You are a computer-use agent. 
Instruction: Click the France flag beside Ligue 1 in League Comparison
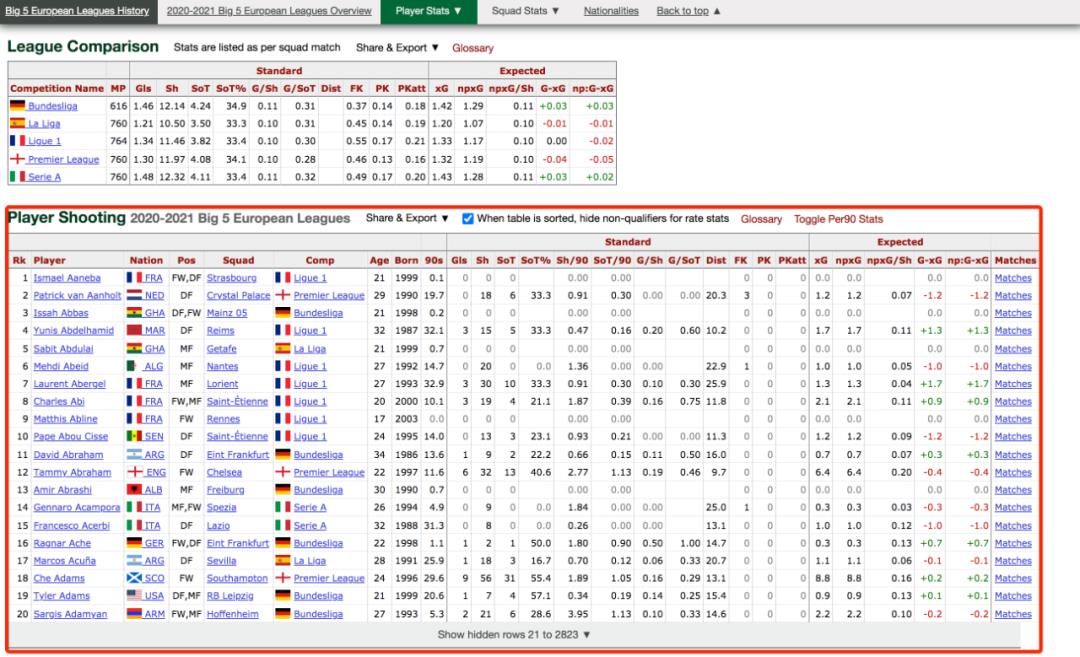(17, 140)
